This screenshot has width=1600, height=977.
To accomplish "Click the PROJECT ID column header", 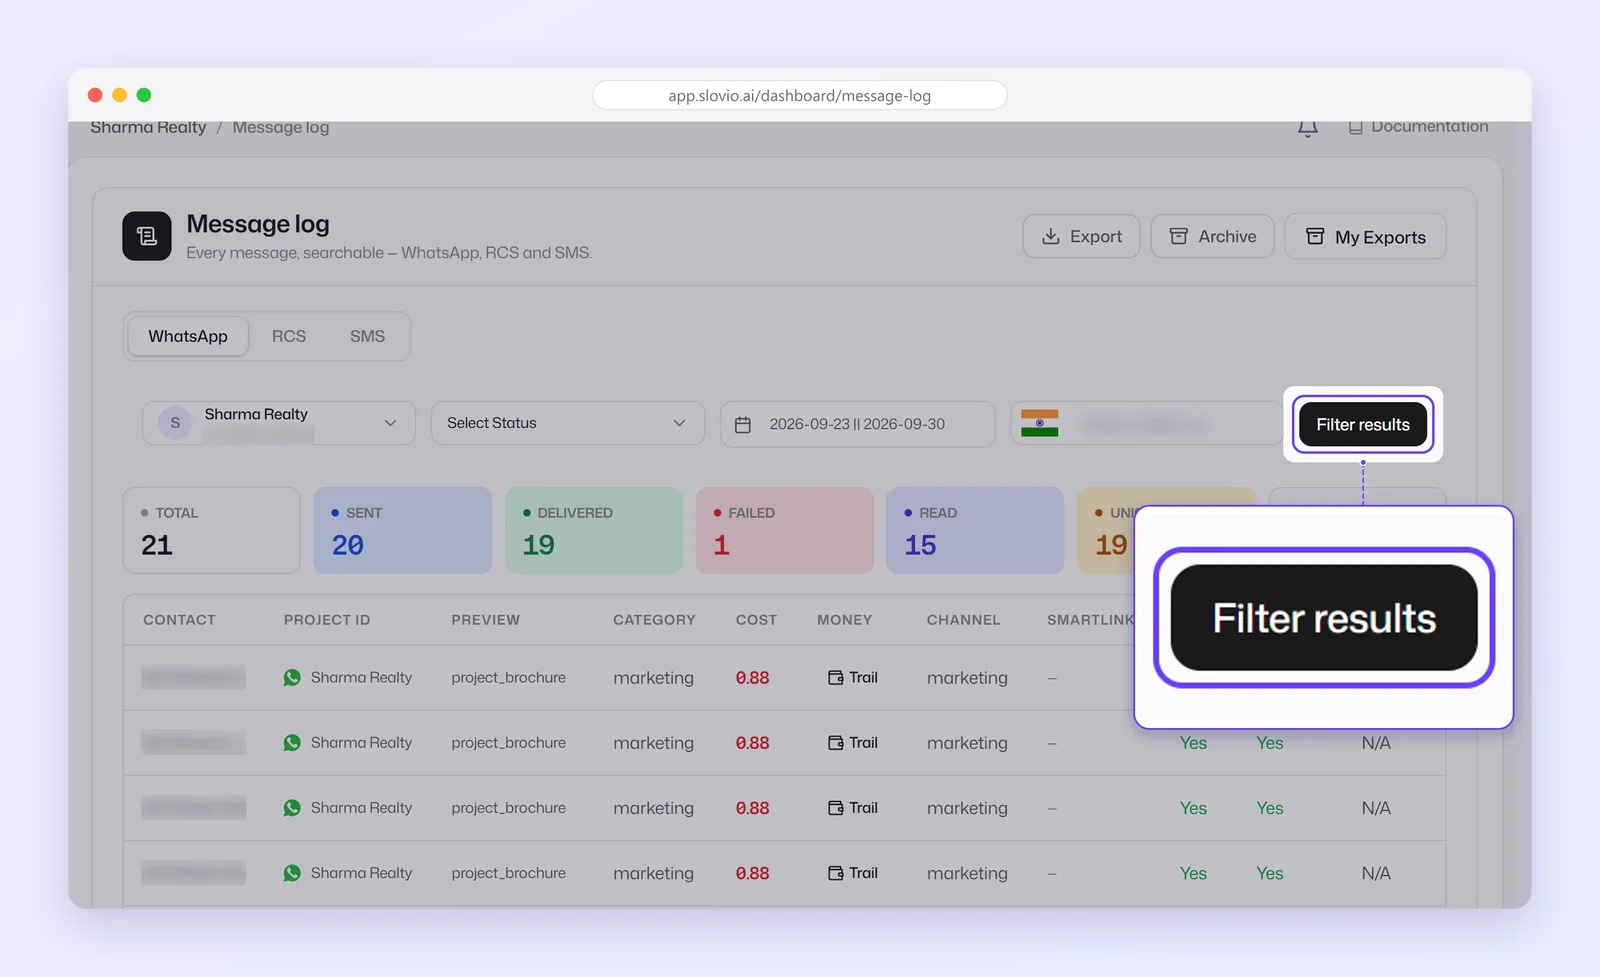I will click(327, 620).
